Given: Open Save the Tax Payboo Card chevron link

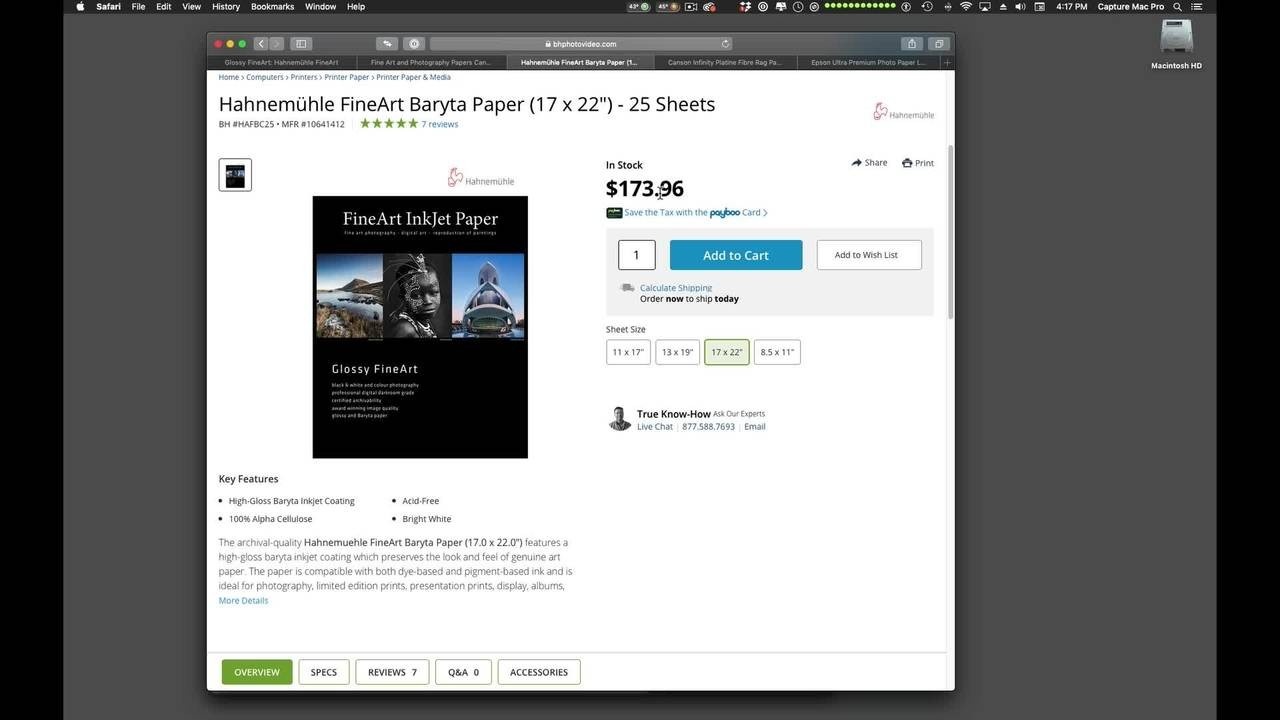Looking at the screenshot, I should click(x=696, y=212).
